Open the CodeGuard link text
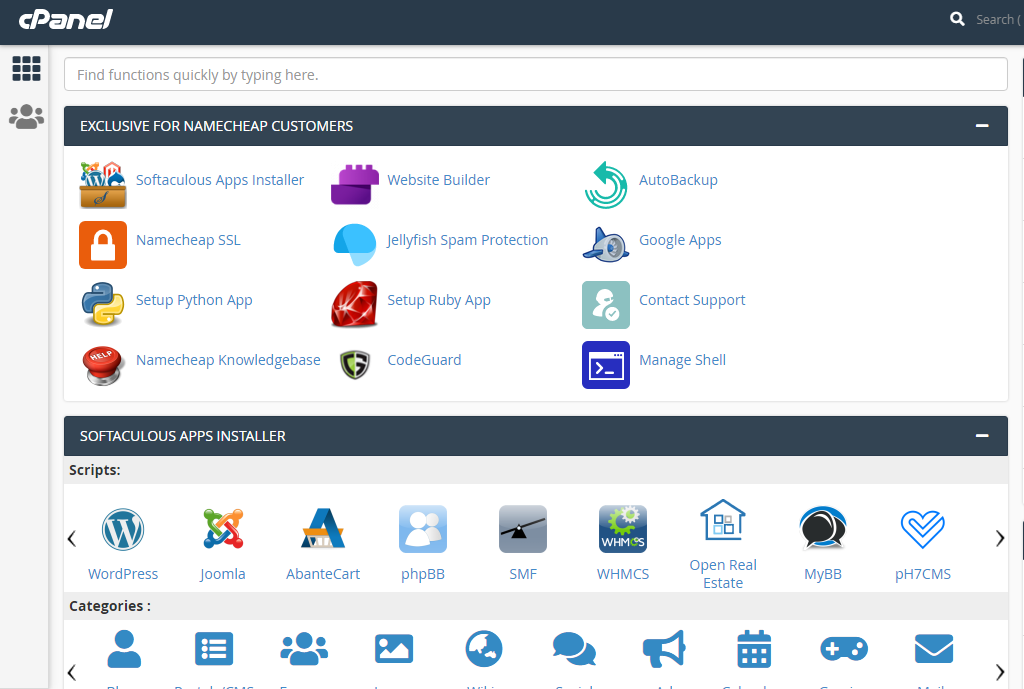Image resolution: width=1024 pixels, height=689 pixels. click(x=424, y=360)
